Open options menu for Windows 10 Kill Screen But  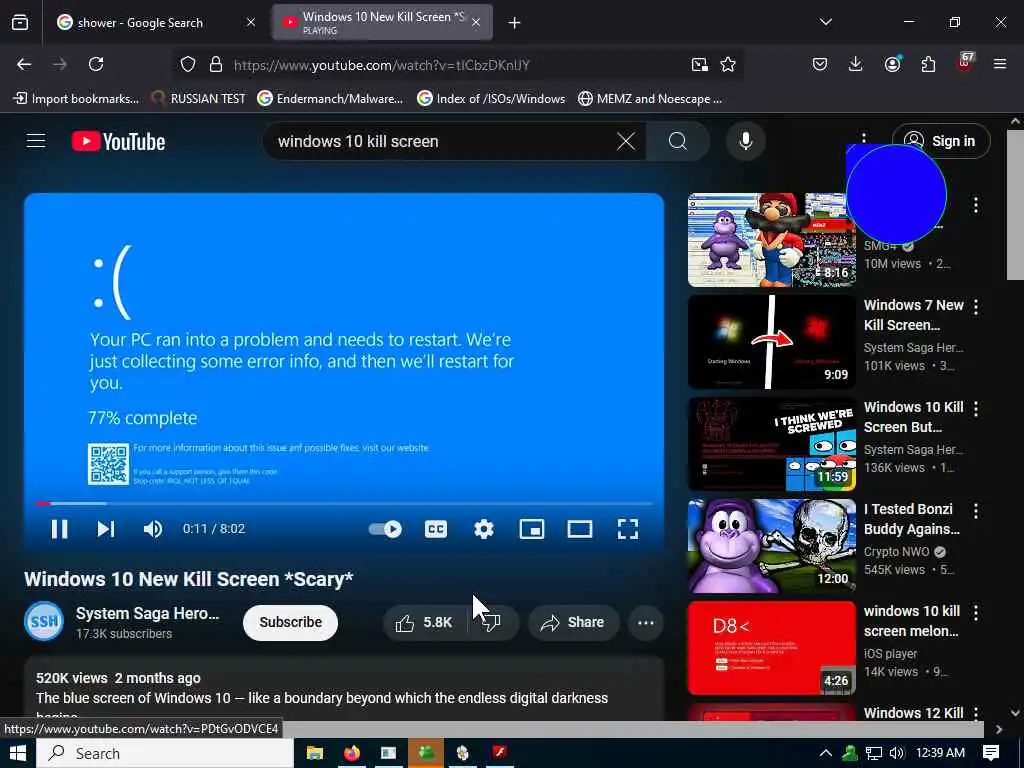pyautogui.click(x=976, y=409)
